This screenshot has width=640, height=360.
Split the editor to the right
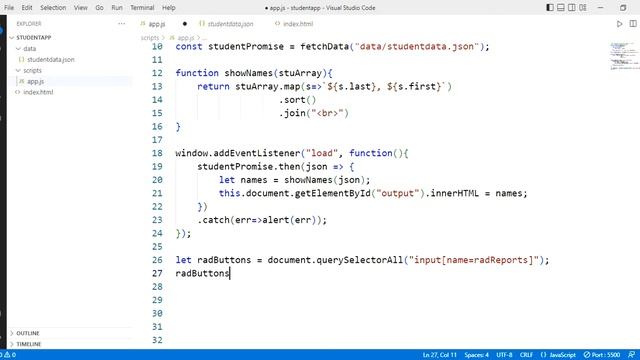point(633,24)
